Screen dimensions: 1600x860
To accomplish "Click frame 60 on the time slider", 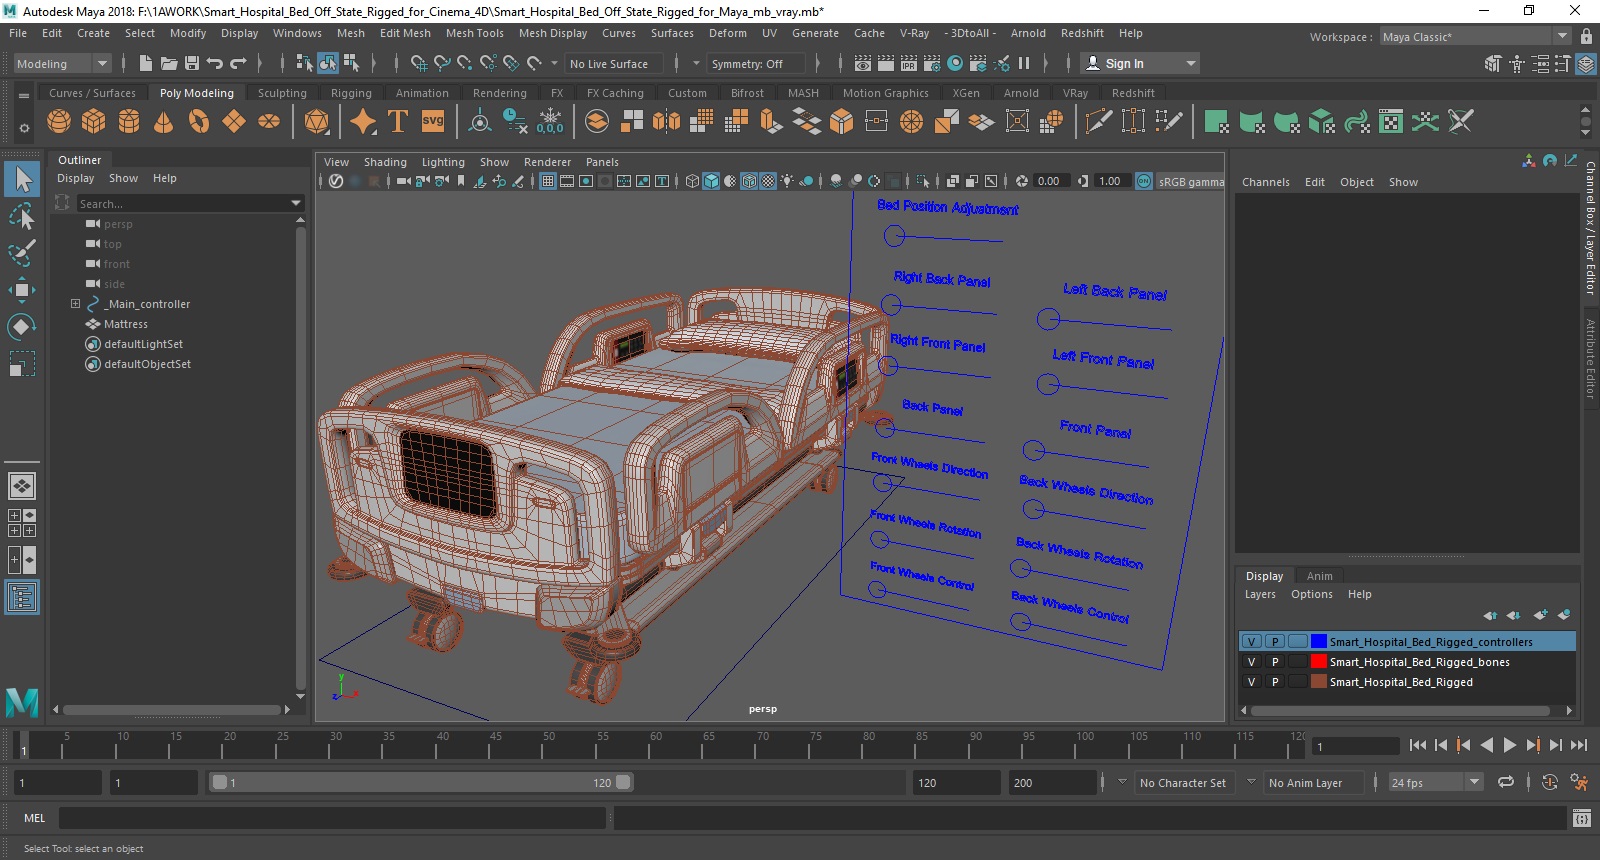I will tap(655, 746).
